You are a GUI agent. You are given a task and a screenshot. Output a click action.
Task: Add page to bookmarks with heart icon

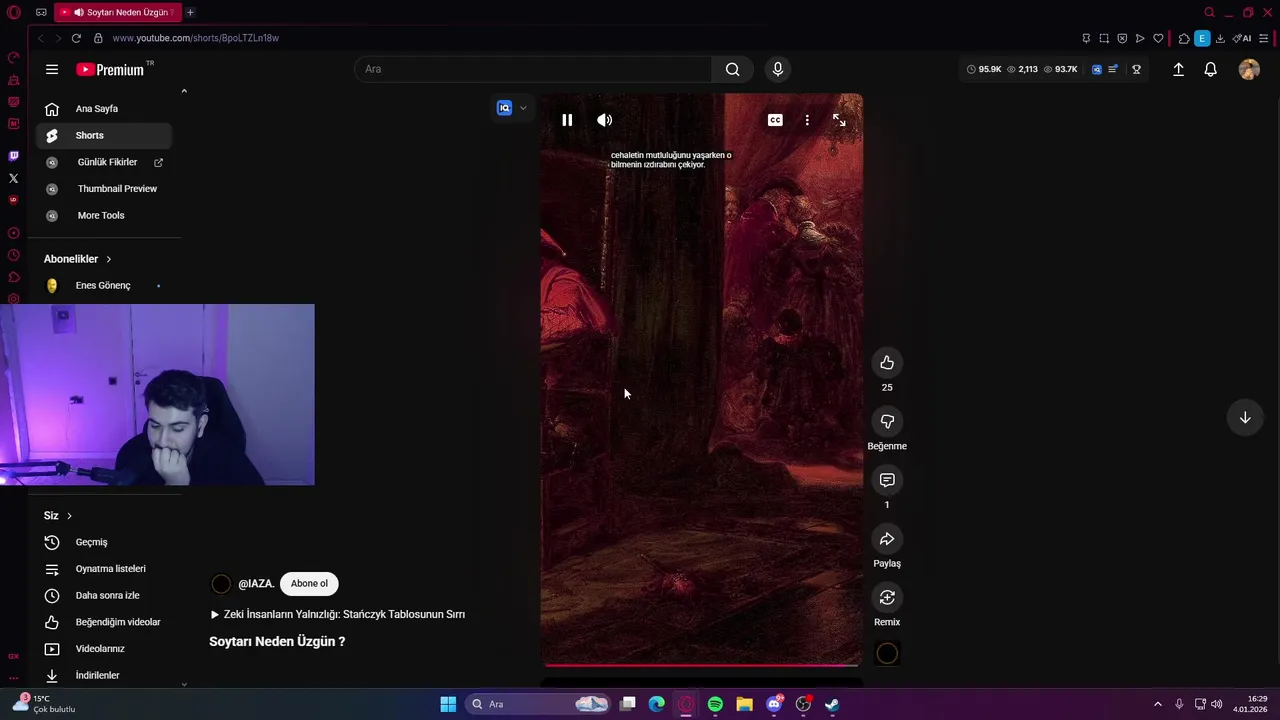click(1158, 38)
